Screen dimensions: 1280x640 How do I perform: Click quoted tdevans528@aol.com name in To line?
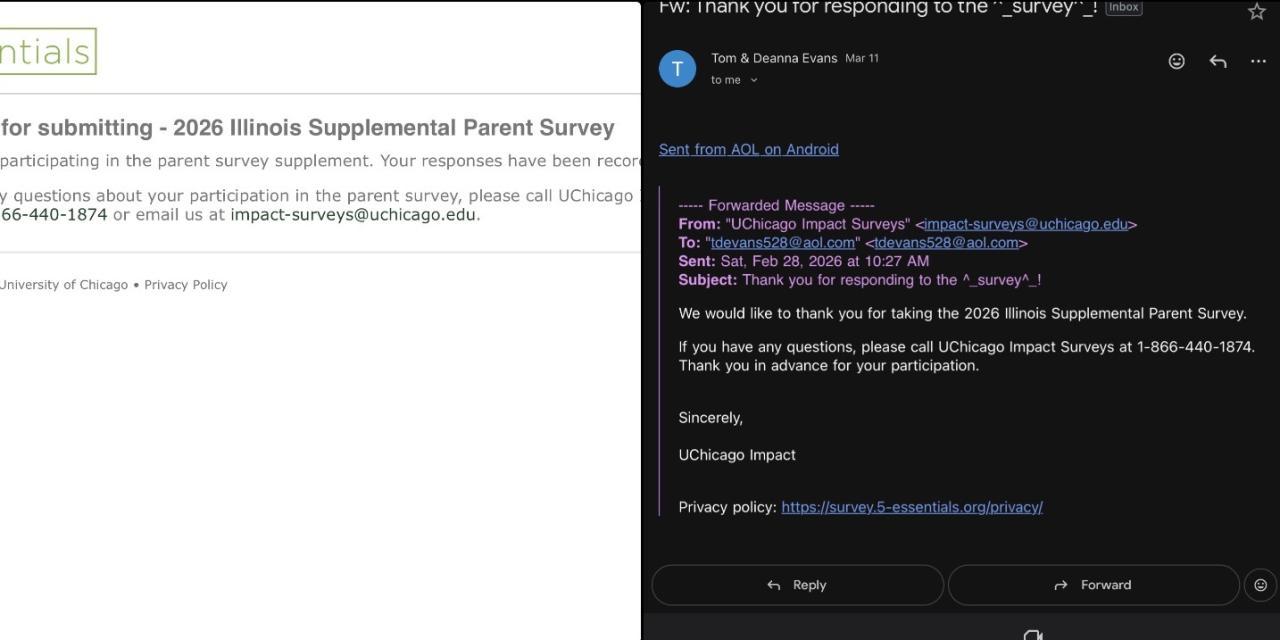click(783, 243)
